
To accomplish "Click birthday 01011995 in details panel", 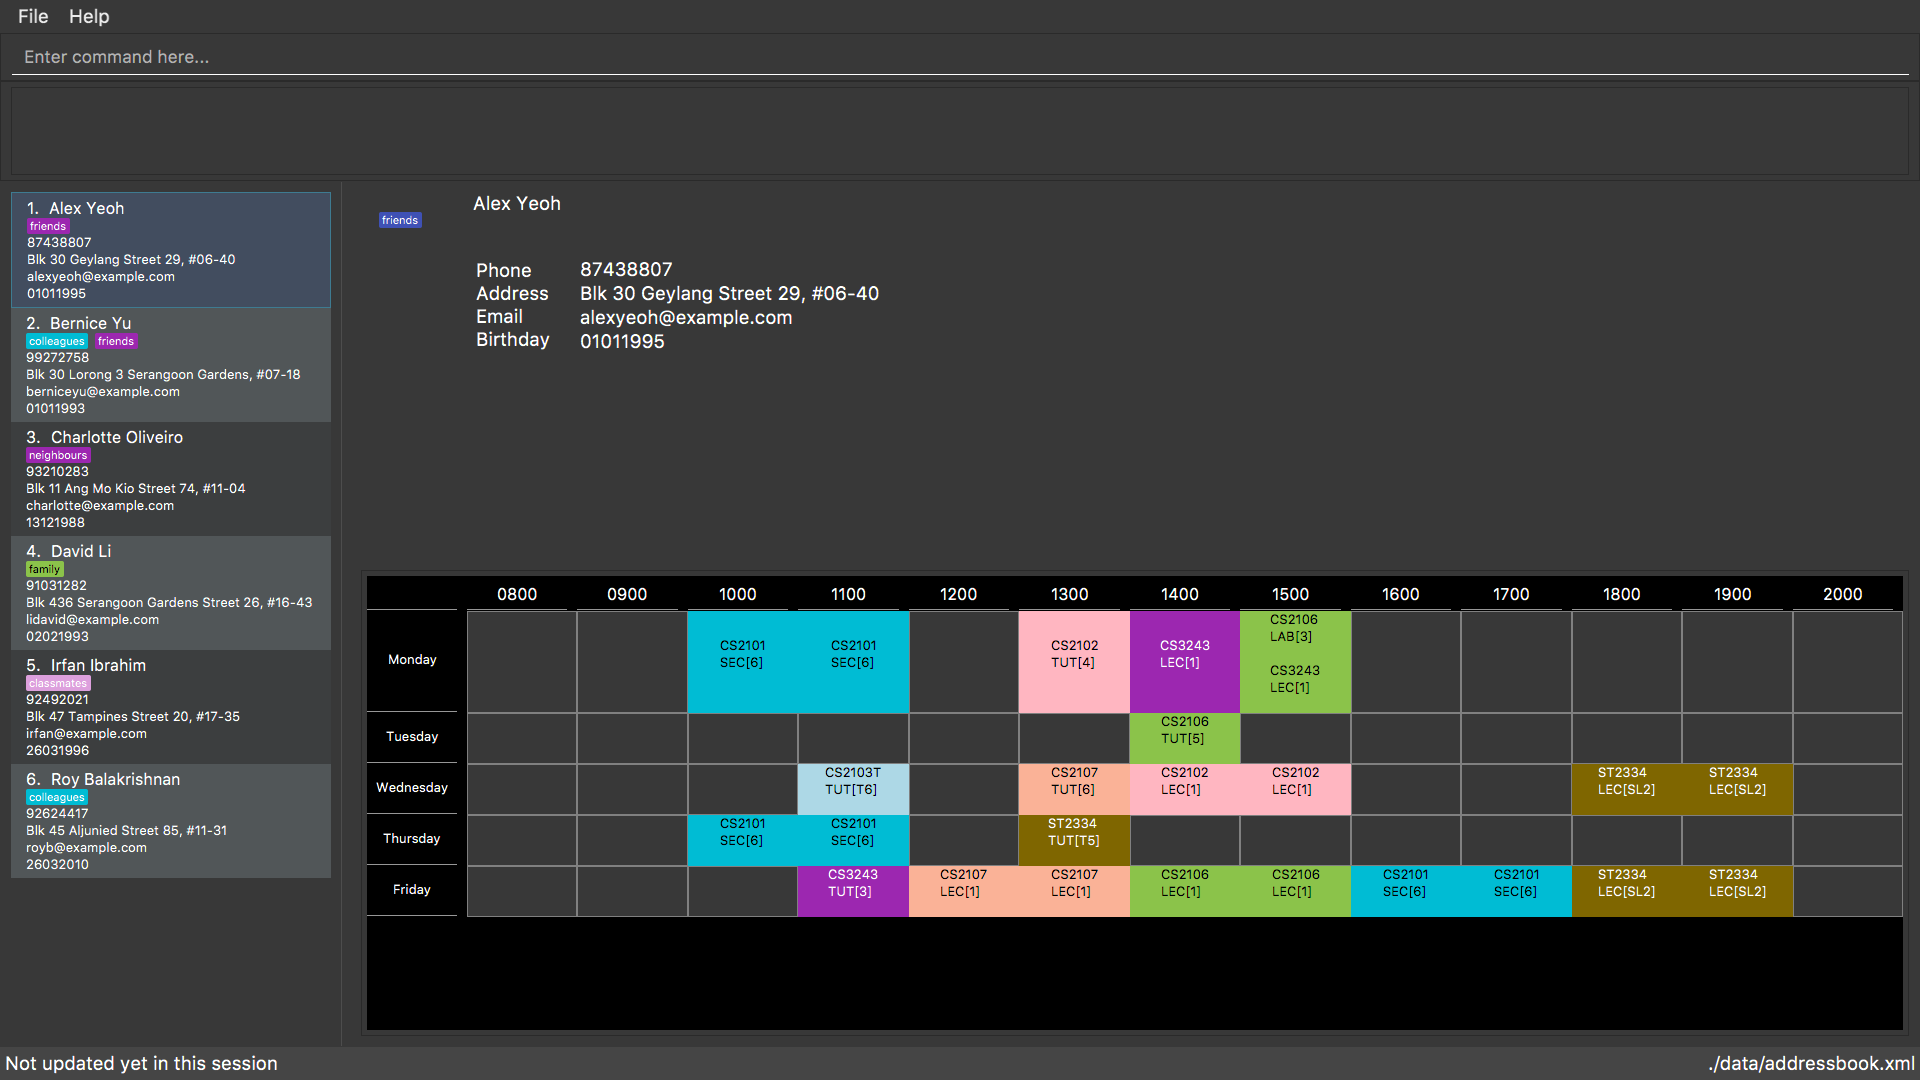I will 622,341.
